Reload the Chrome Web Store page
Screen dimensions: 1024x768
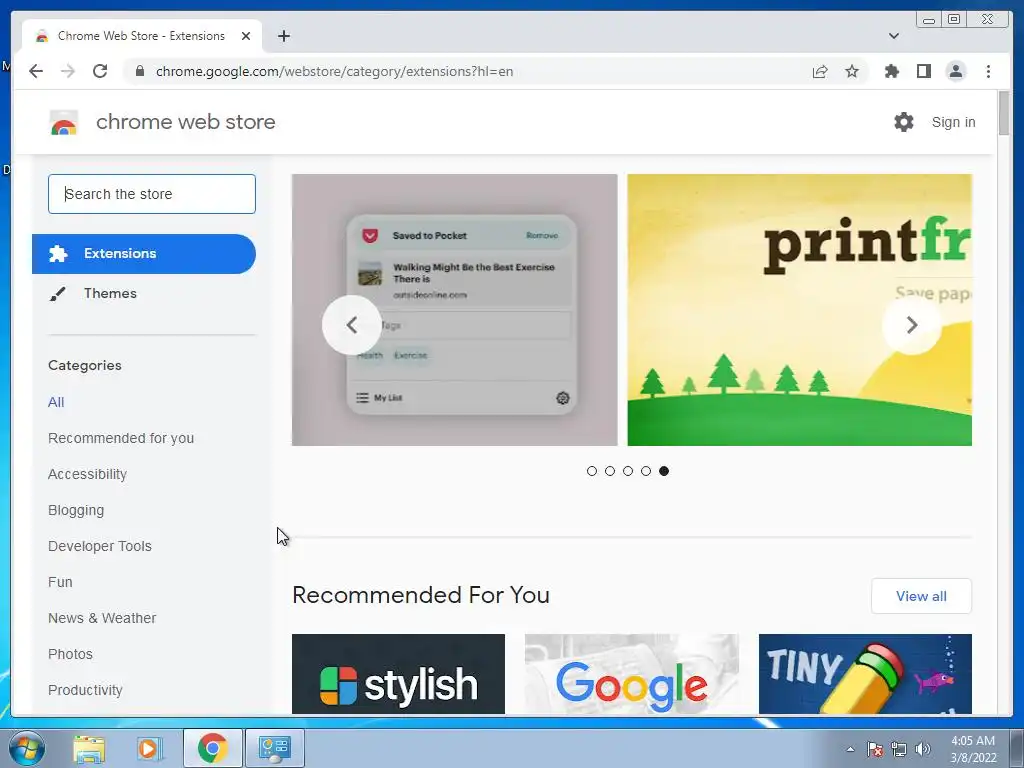(x=100, y=71)
